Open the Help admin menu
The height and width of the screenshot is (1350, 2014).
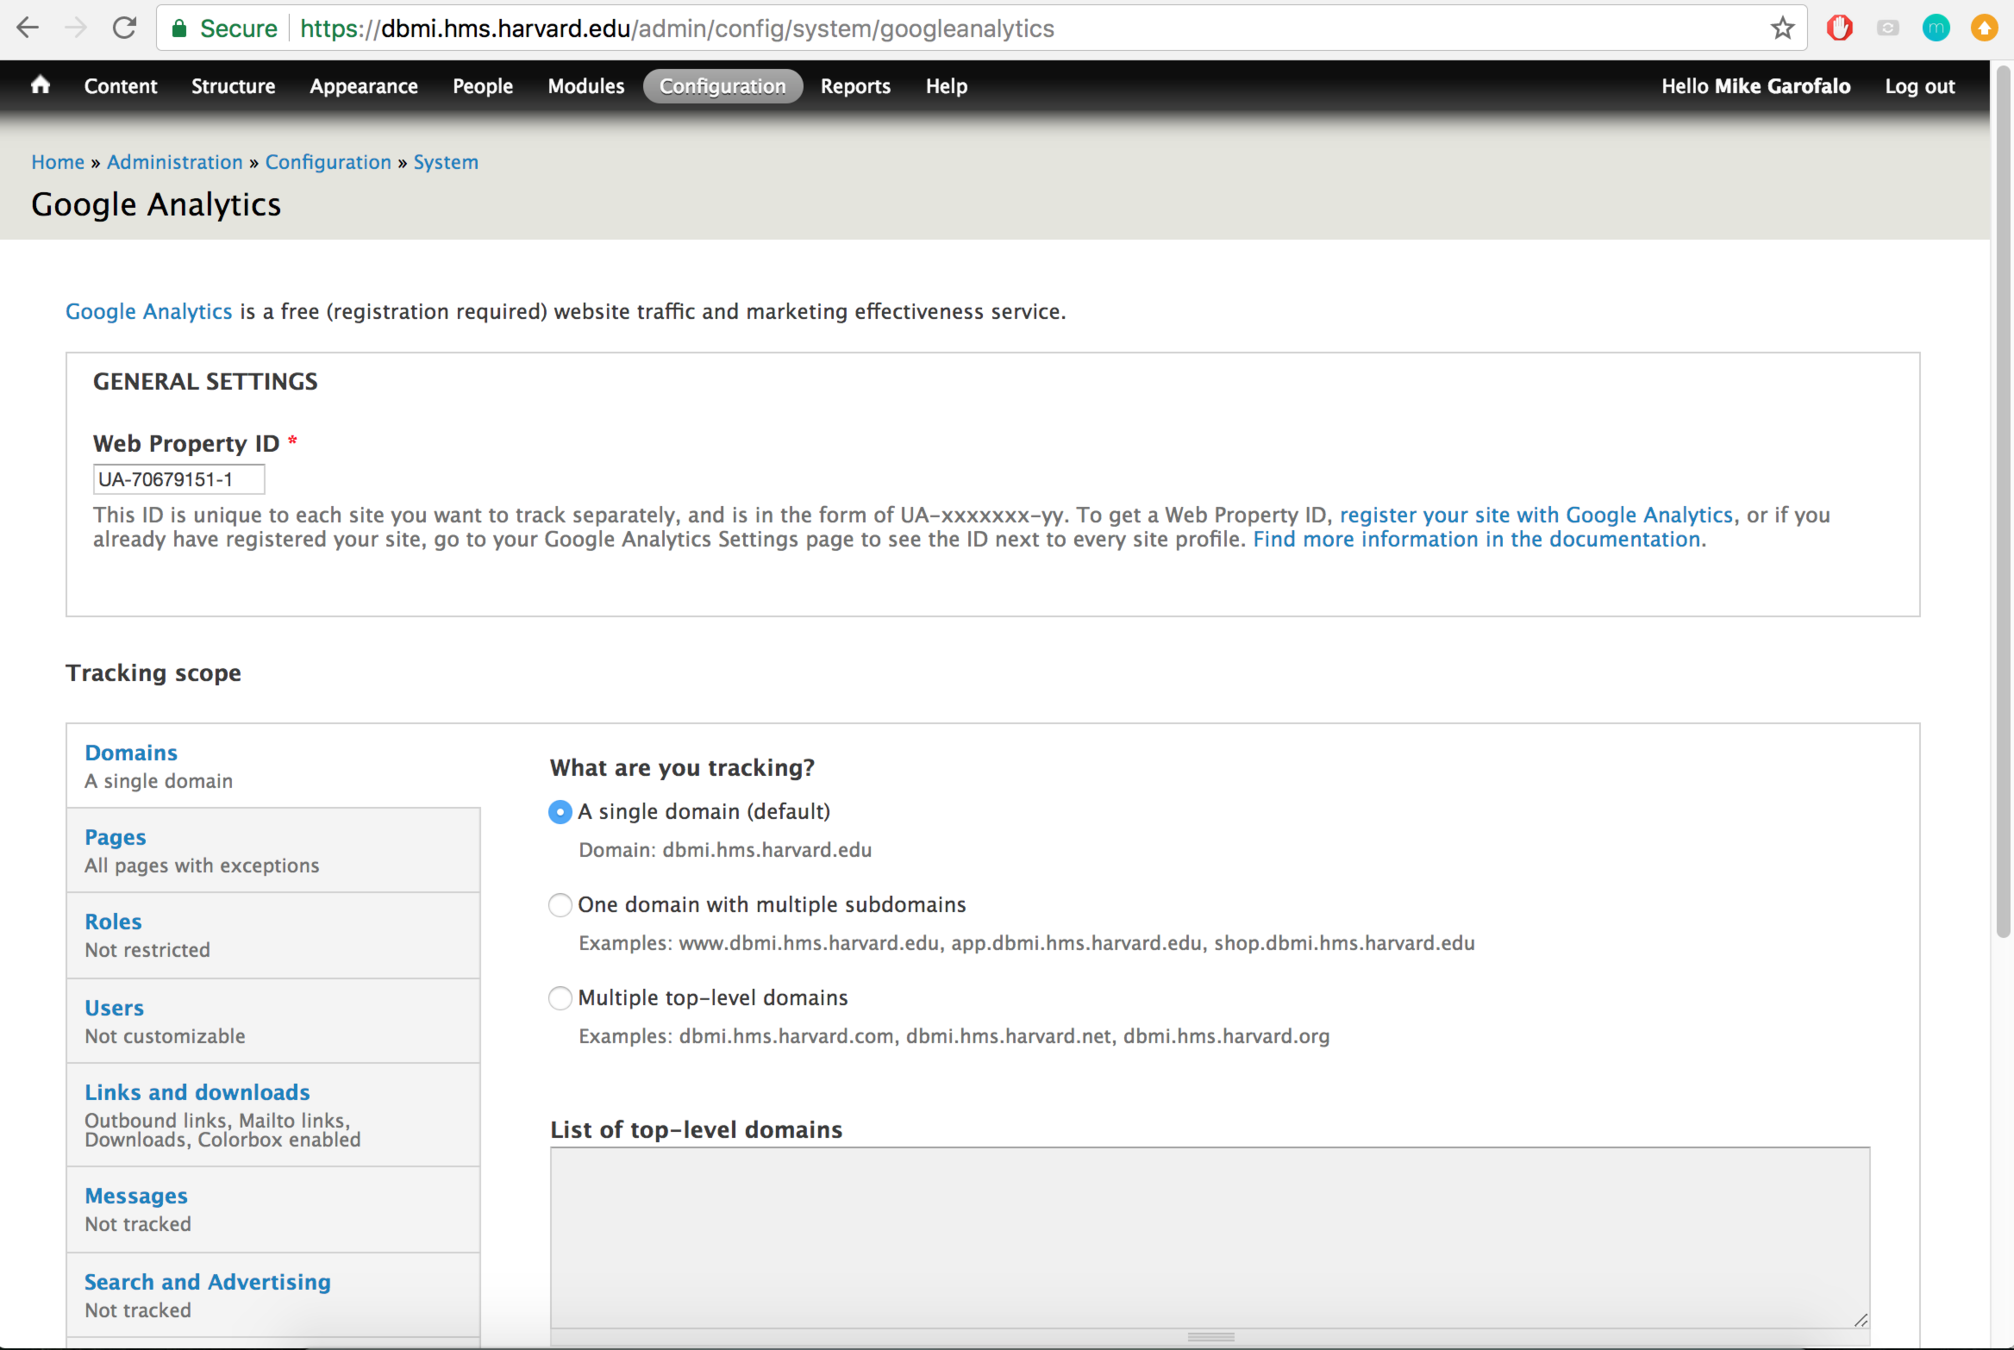tap(946, 86)
